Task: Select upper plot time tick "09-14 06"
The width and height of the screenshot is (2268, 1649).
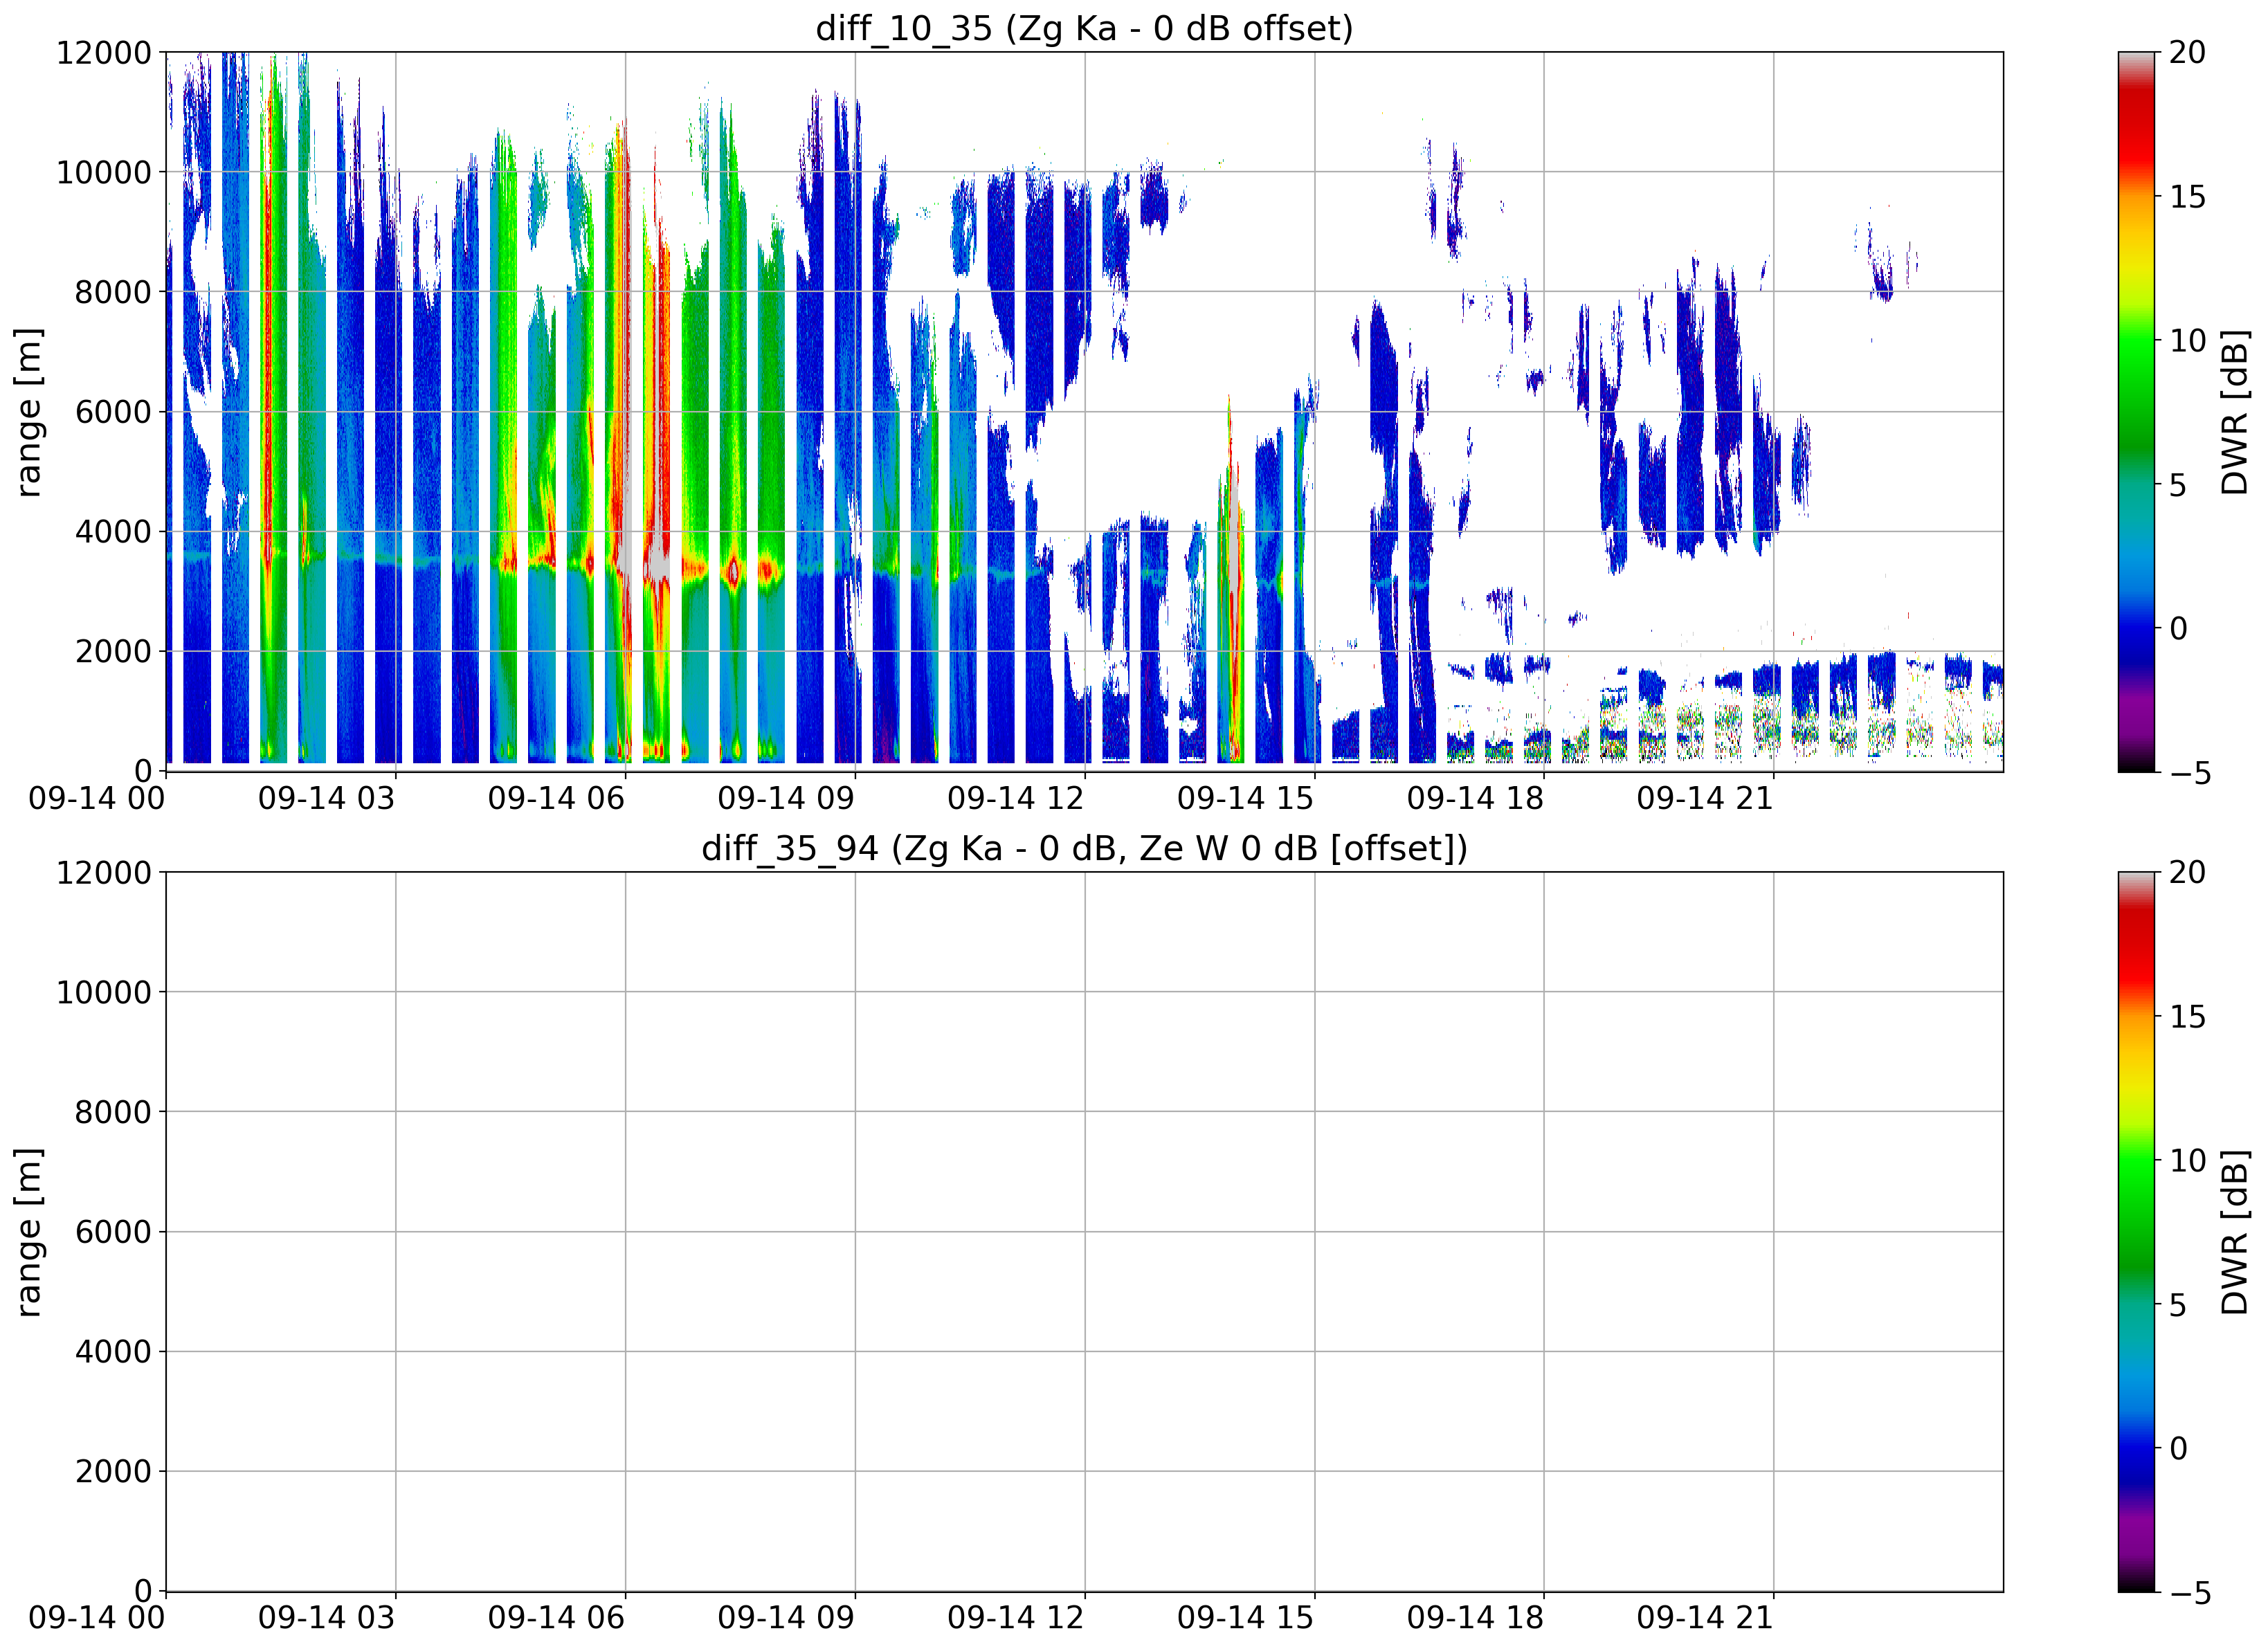Action: [x=556, y=799]
